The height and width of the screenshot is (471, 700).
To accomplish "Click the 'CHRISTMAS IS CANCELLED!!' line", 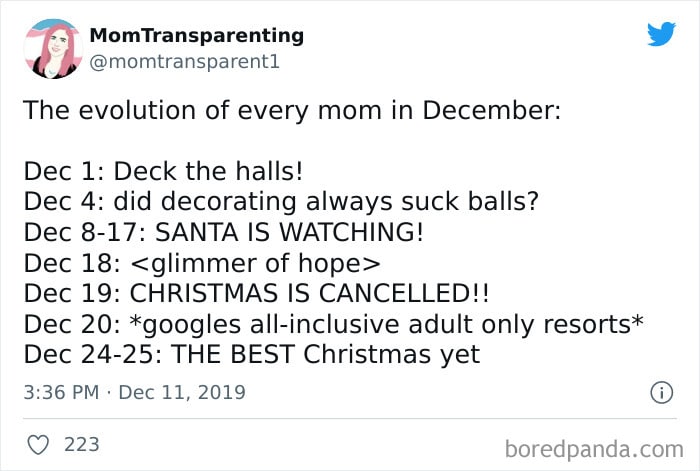I will (257, 293).
